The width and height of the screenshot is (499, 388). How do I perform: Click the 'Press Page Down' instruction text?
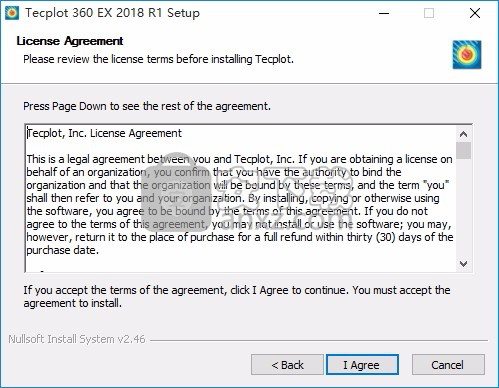(147, 106)
